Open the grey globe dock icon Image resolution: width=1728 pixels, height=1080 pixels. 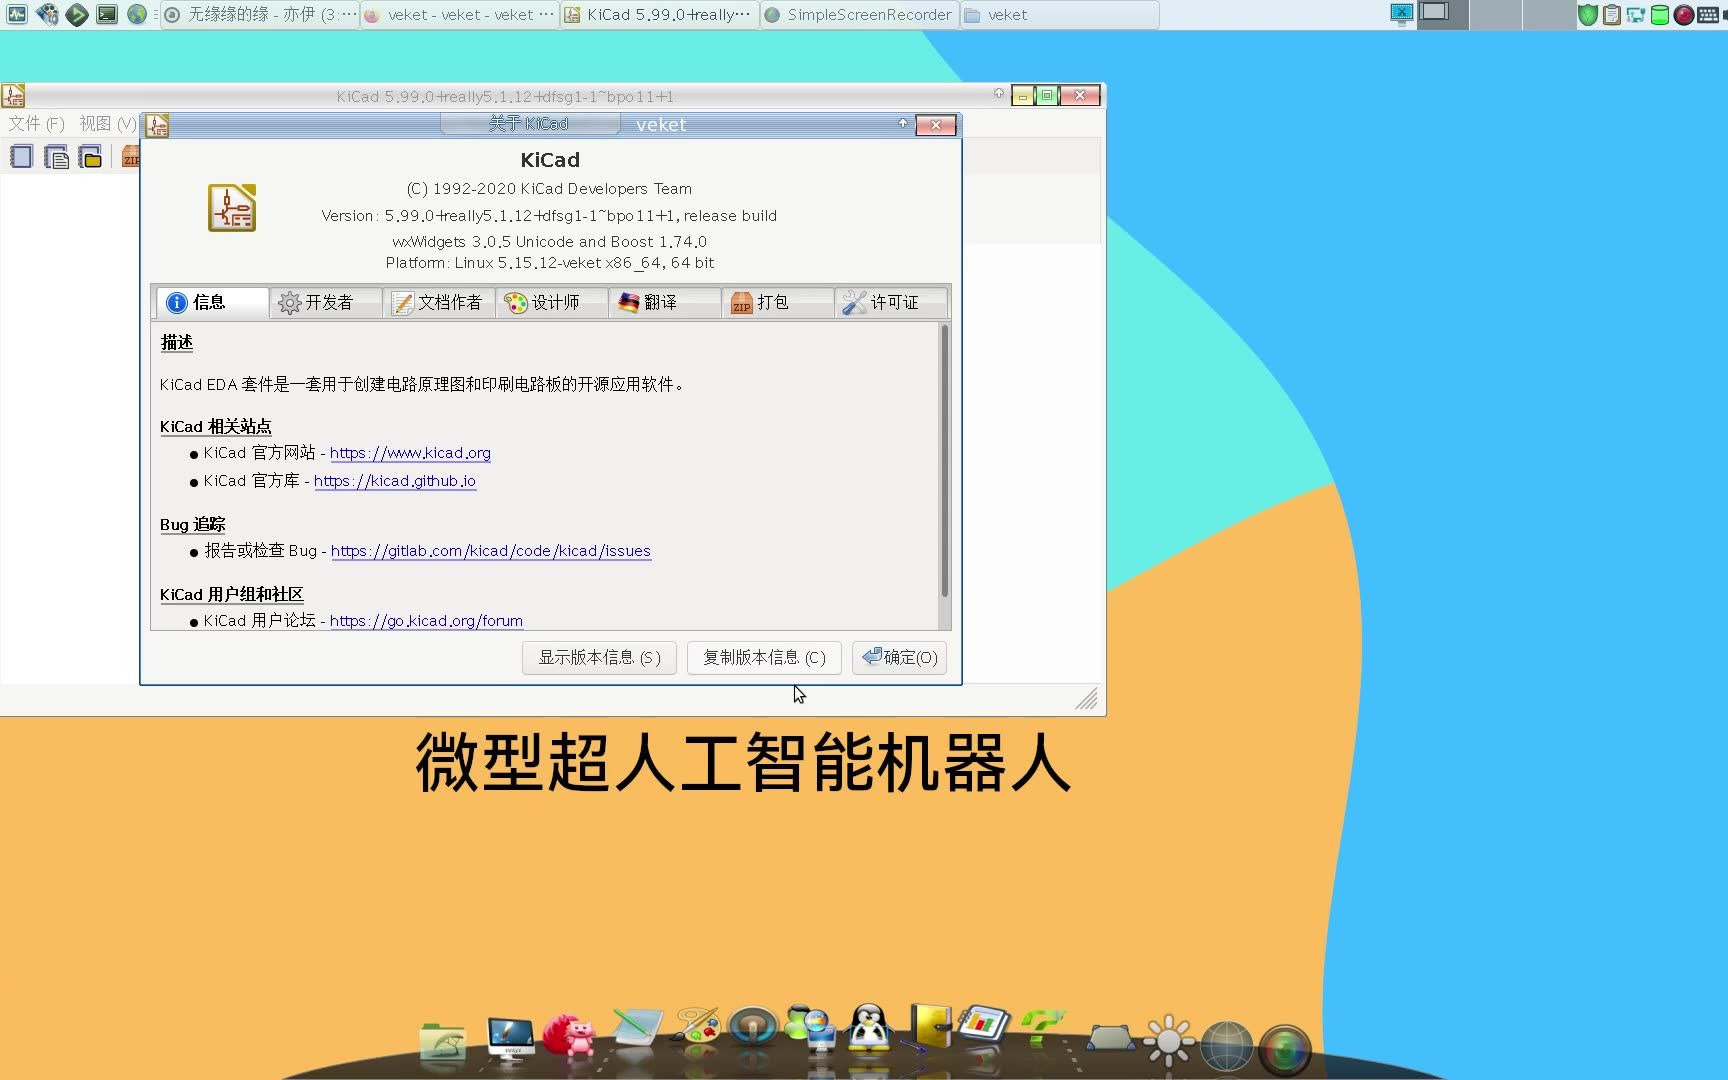pos(1226,1047)
